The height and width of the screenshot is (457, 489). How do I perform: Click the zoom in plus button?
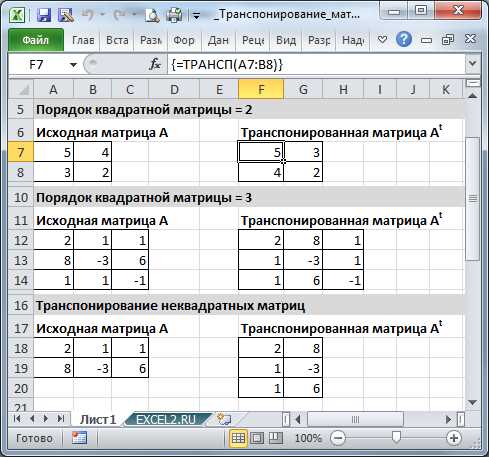coord(454,438)
